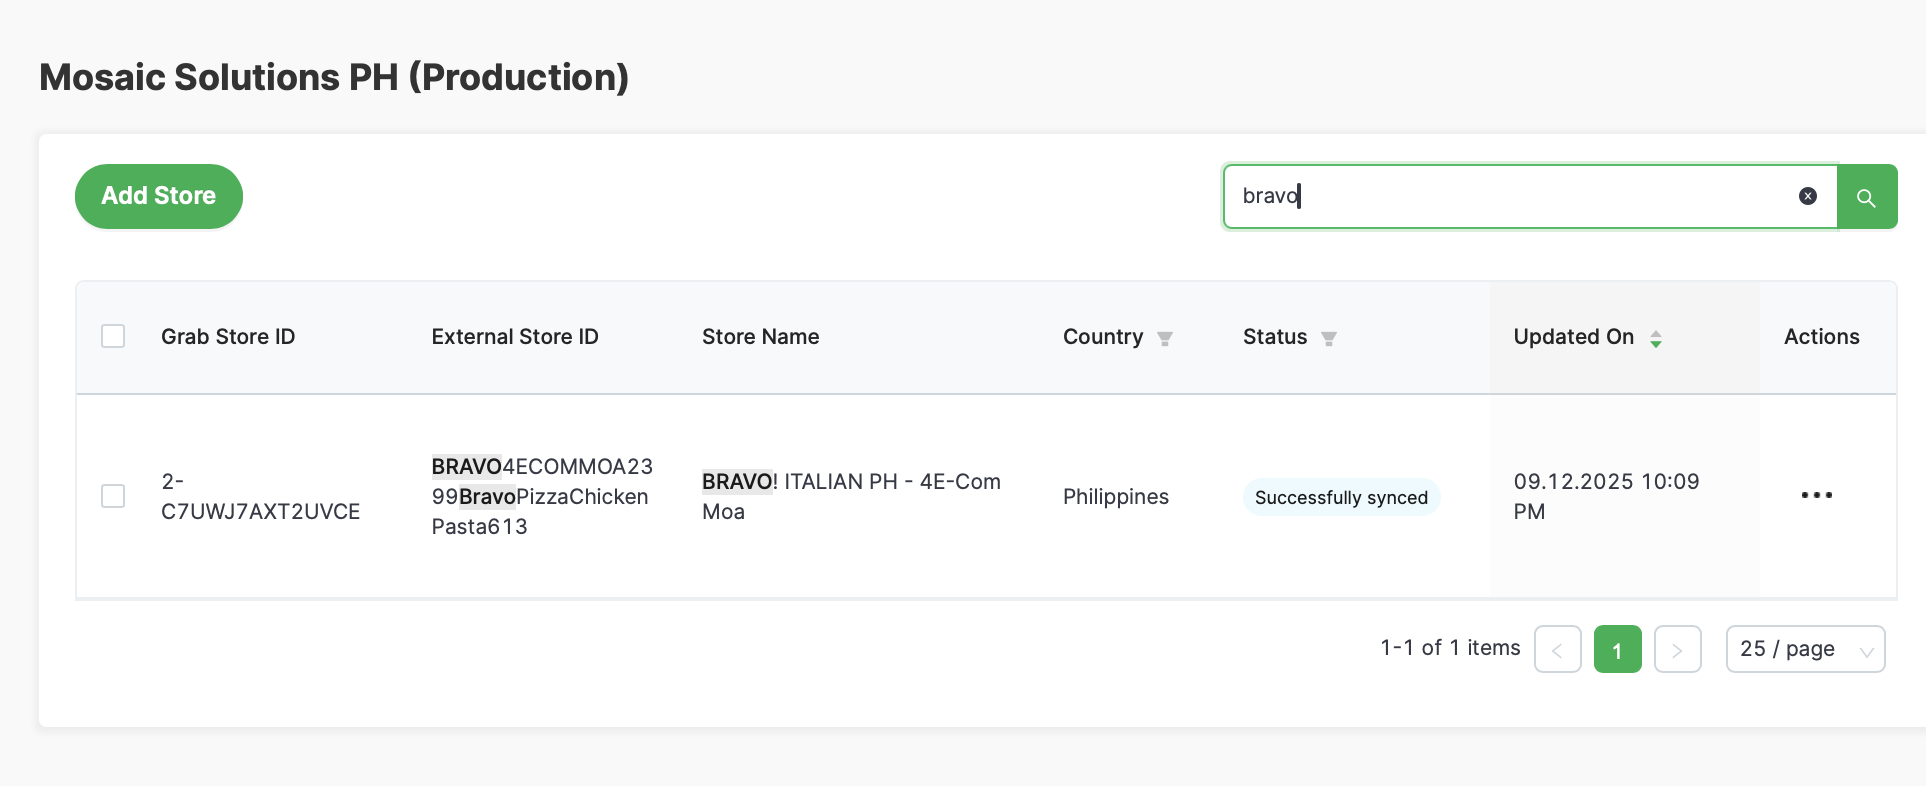This screenshot has width=1926, height=786.
Task: Click the External Store ID header
Action: click(515, 337)
